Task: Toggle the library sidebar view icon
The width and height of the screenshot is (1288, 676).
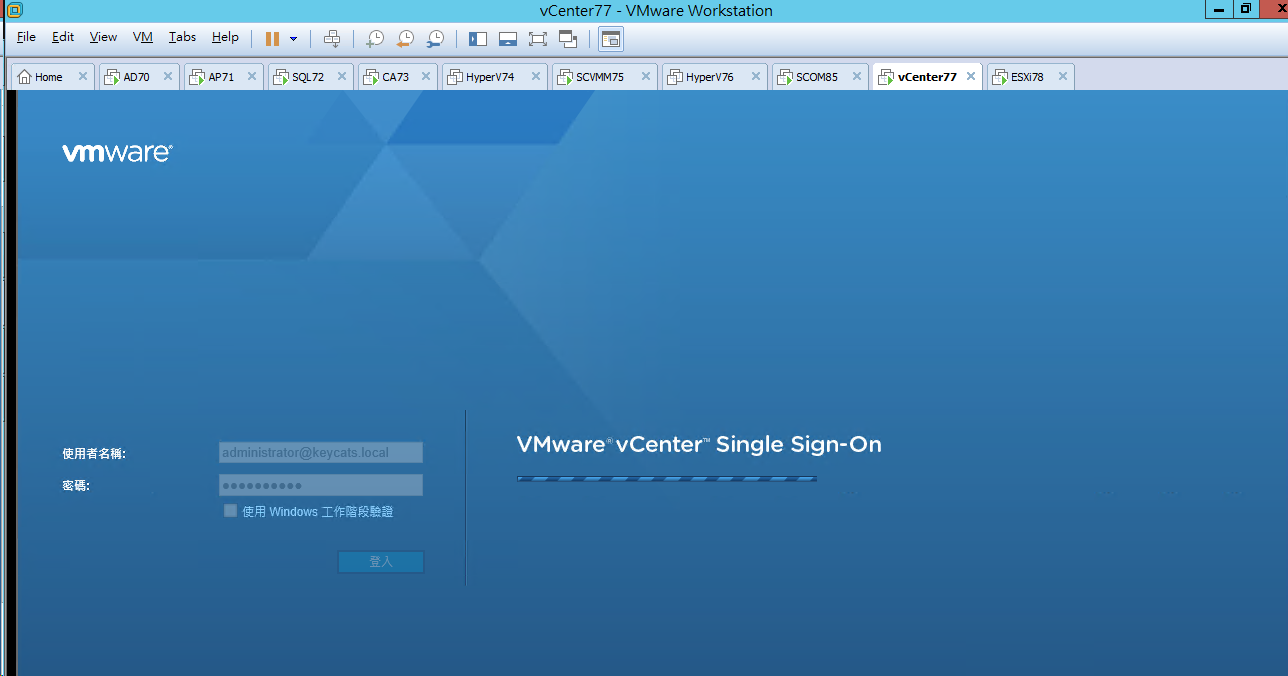Action: point(478,38)
